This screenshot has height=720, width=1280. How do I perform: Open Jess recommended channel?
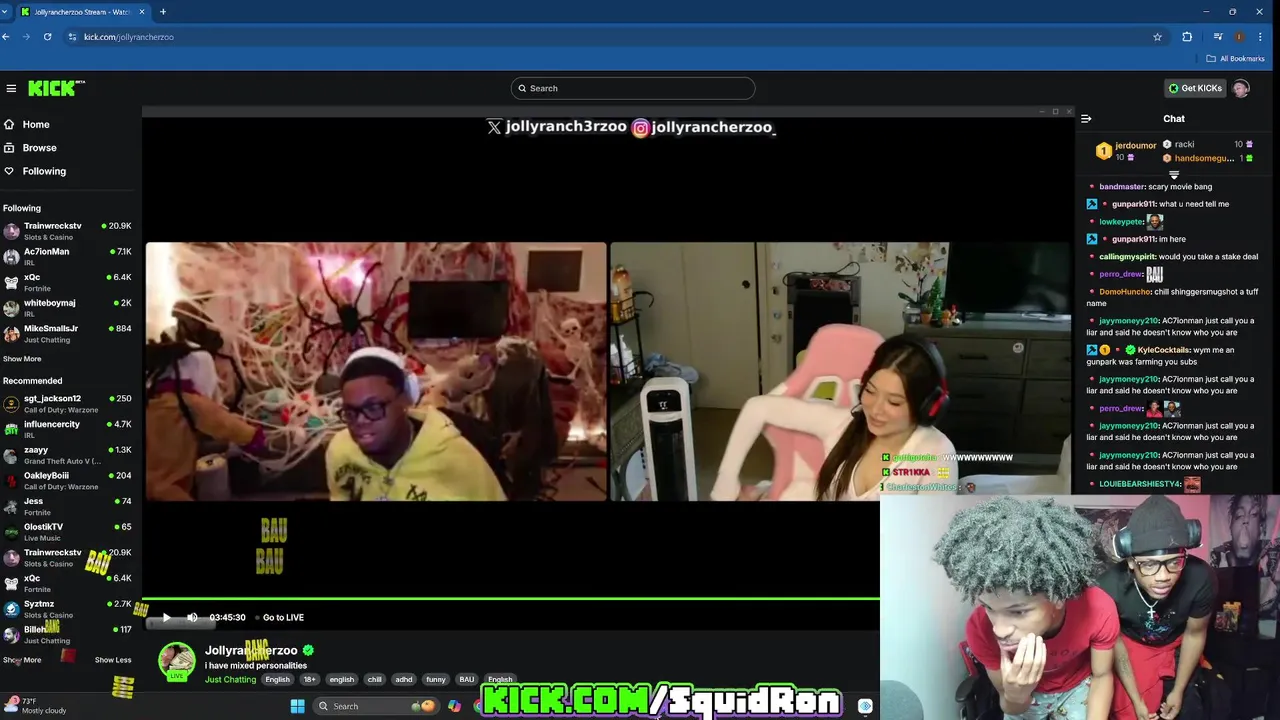pyautogui.click(x=68, y=507)
